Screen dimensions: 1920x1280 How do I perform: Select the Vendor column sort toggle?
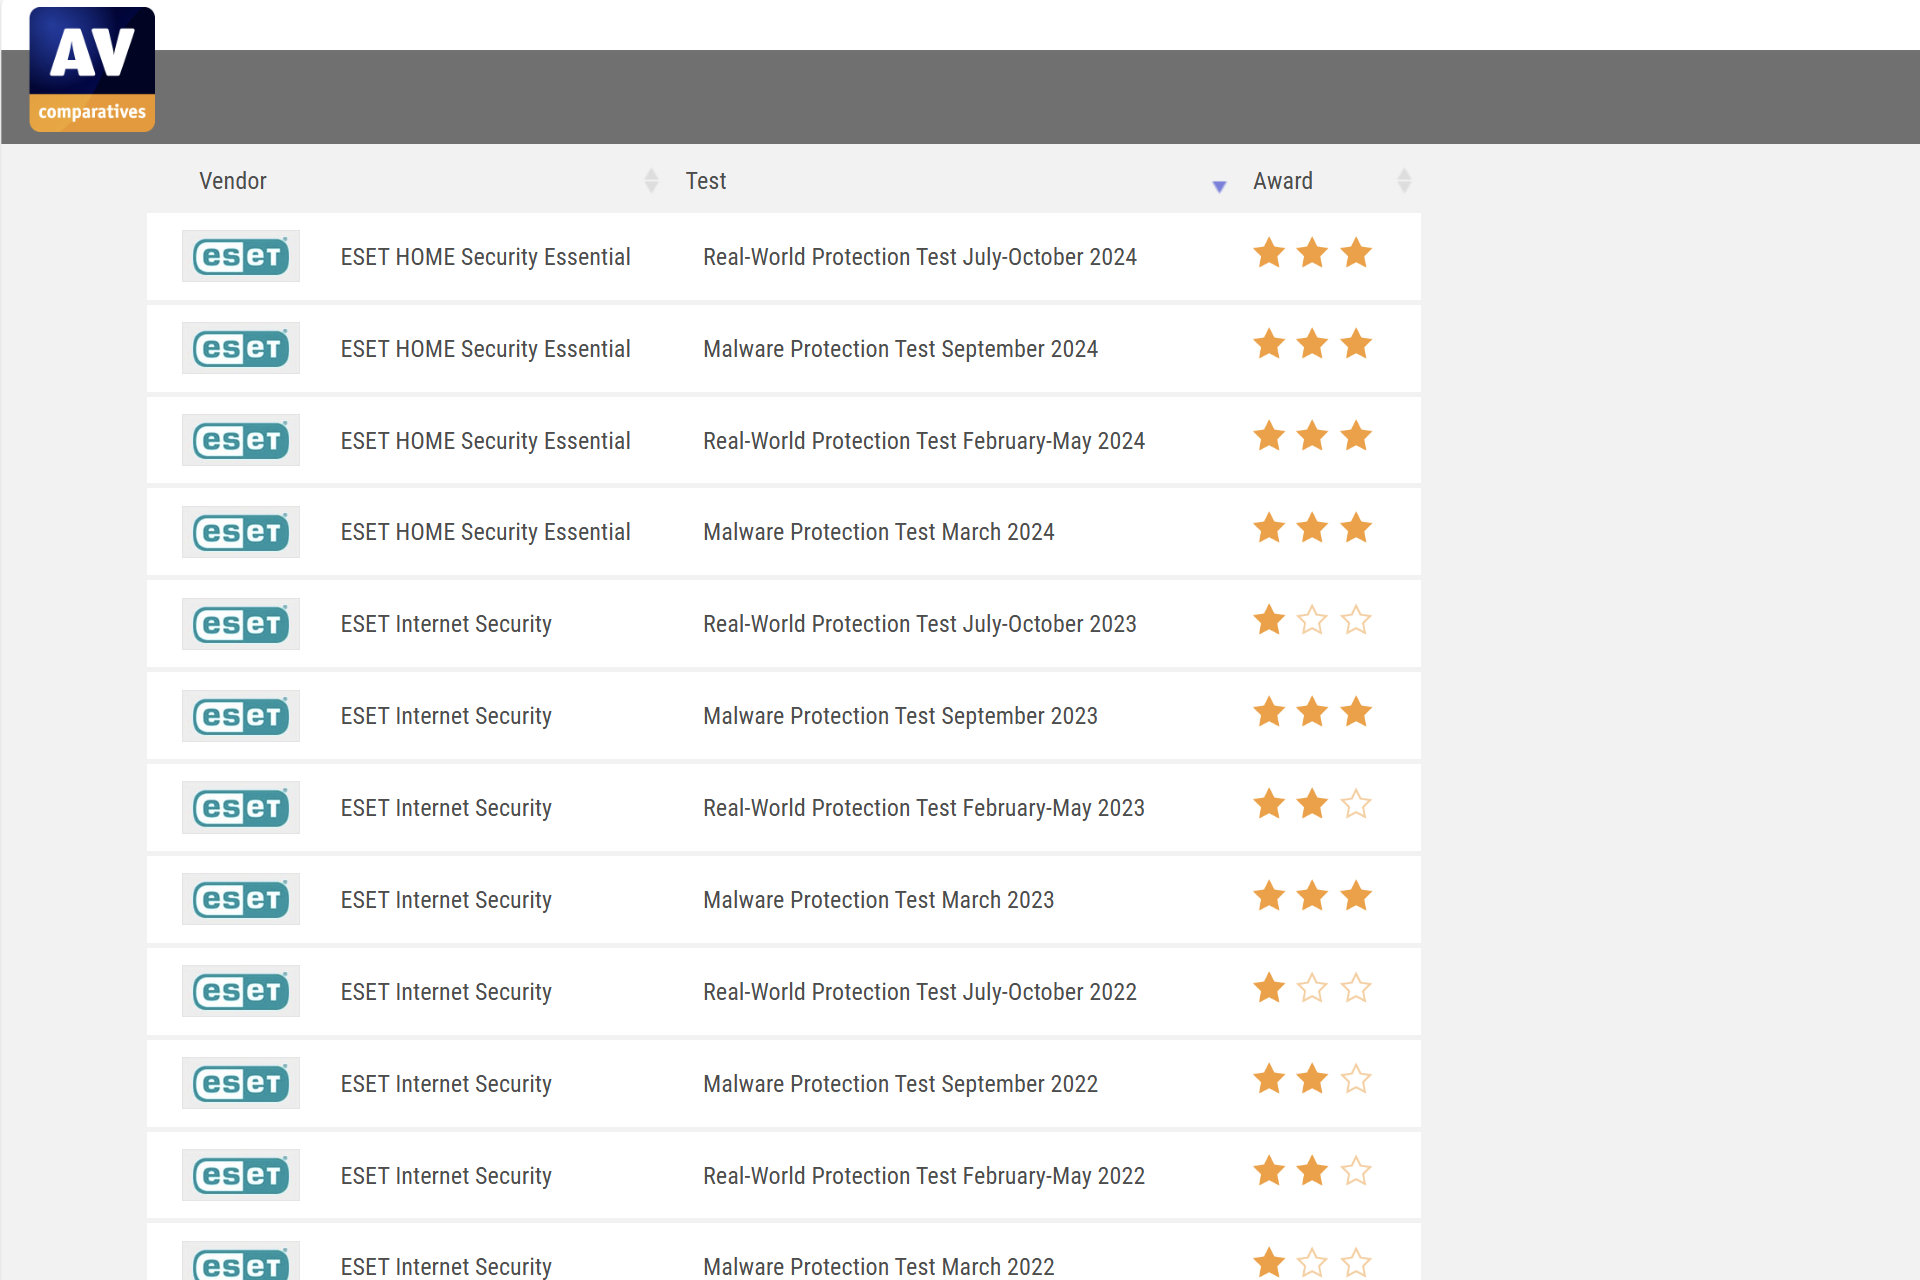644,180
